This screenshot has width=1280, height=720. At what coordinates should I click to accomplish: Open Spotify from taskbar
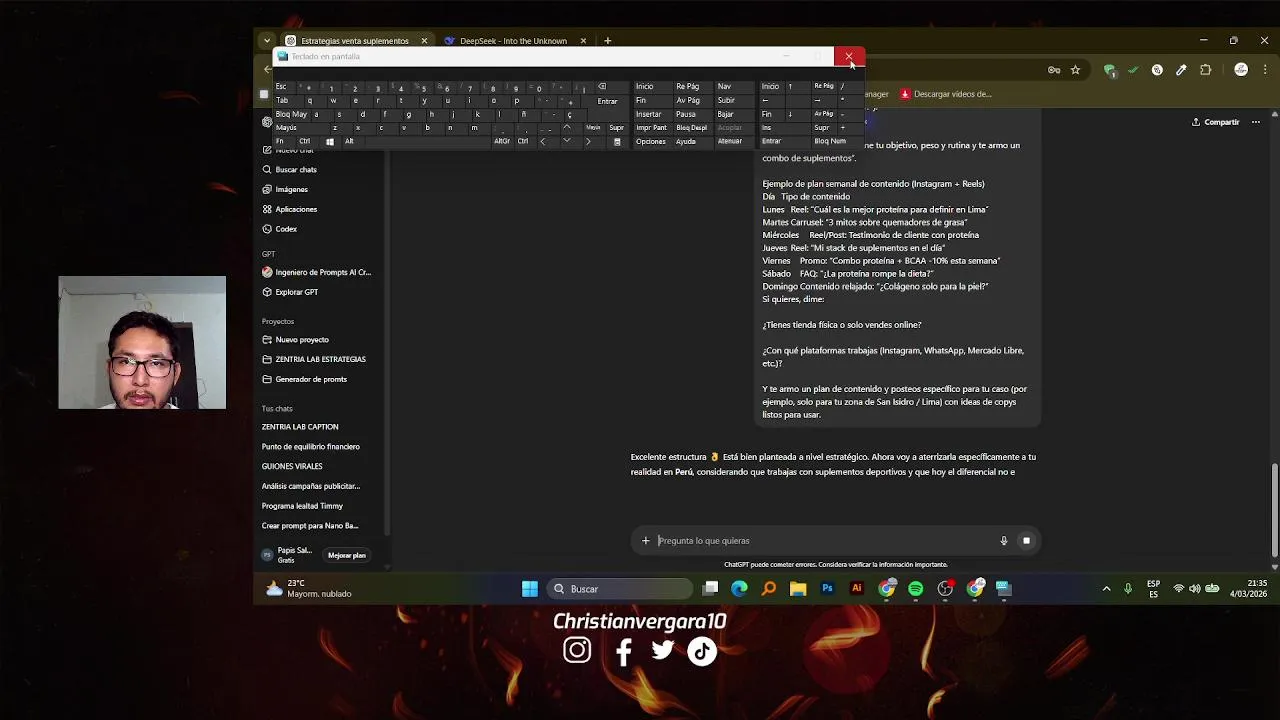coord(916,589)
